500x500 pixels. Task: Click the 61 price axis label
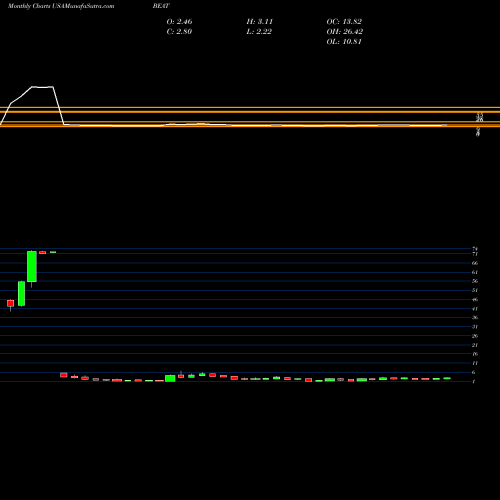click(475, 272)
